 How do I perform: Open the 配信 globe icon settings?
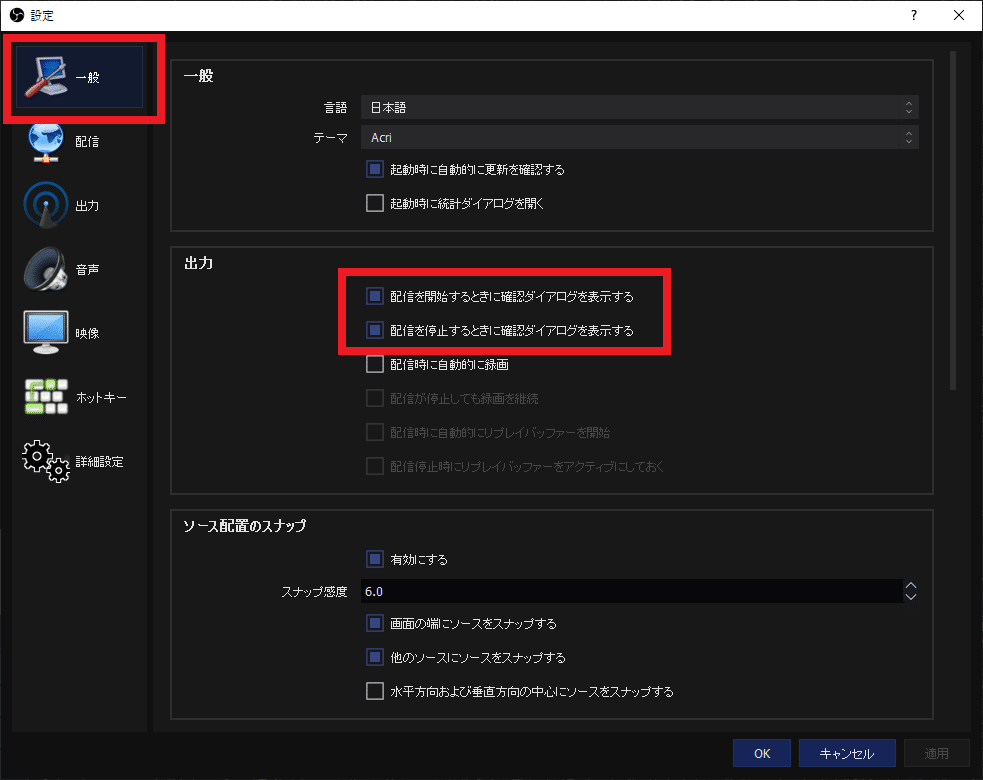(x=46, y=142)
